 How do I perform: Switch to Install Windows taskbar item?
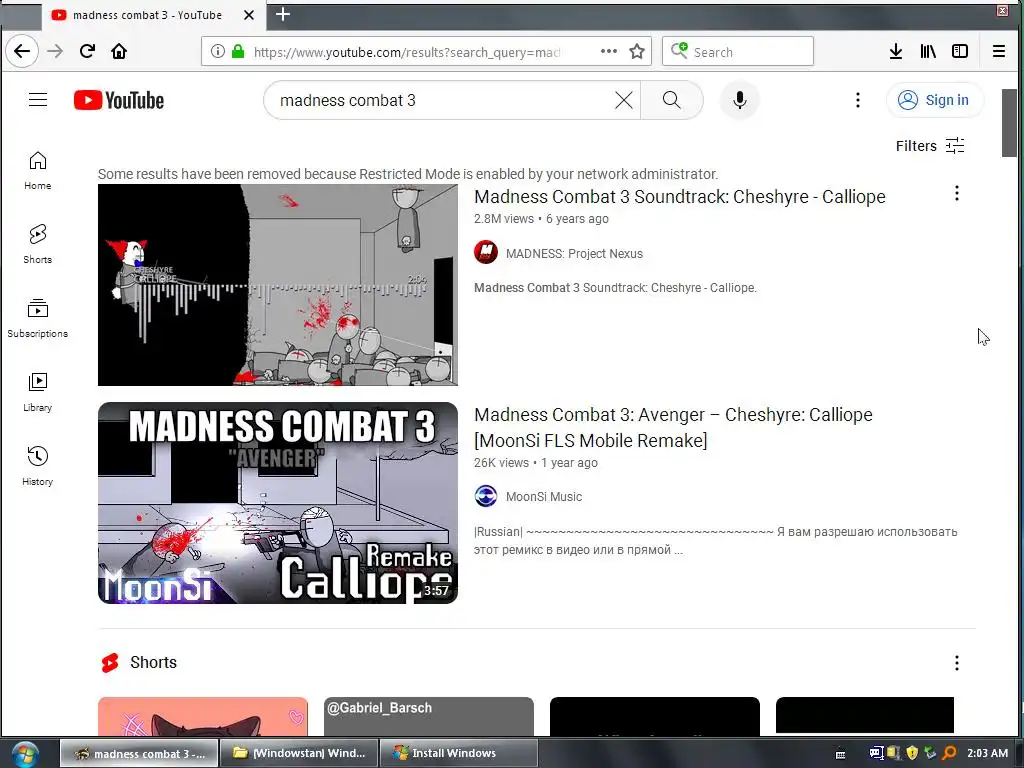458,753
